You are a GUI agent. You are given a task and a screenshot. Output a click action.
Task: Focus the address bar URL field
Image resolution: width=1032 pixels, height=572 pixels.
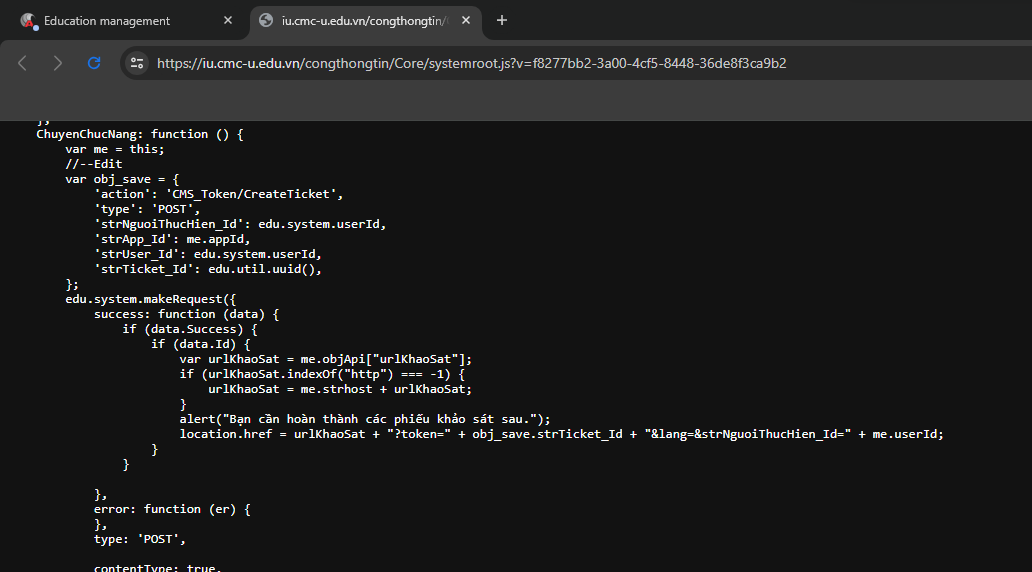pyautogui.click(x=471, y=63)
